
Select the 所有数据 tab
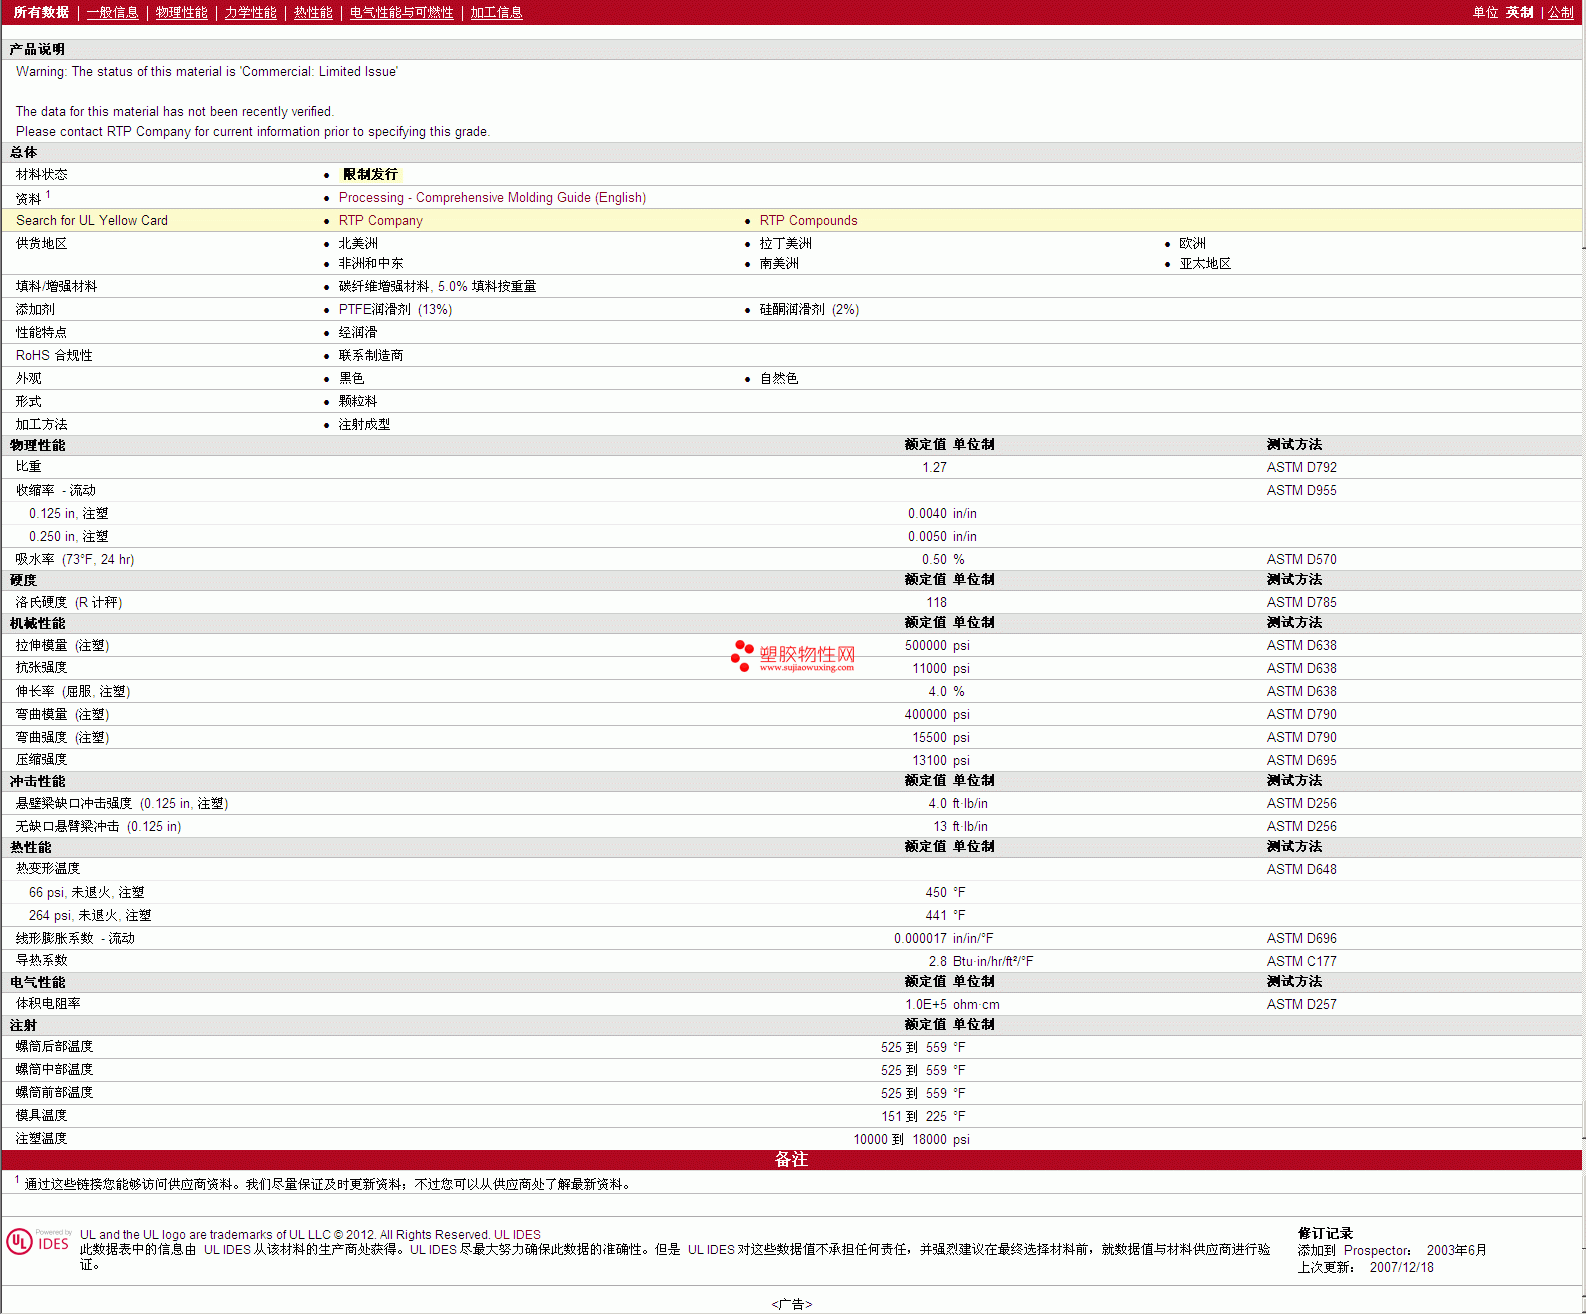(41, 12)
